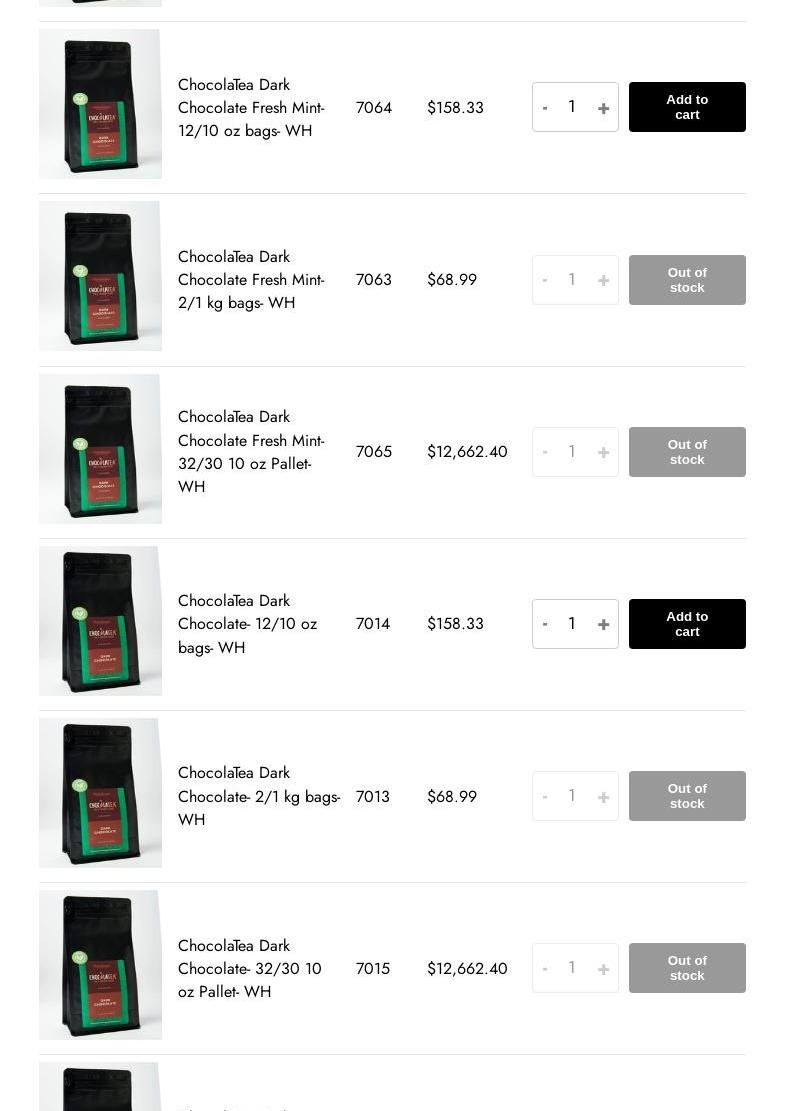Open ChocolaTea Fresh Mint 2/1 kg bags link
Image resolution: width=785 pixels, height=1111 pixels.
point(251,280)
